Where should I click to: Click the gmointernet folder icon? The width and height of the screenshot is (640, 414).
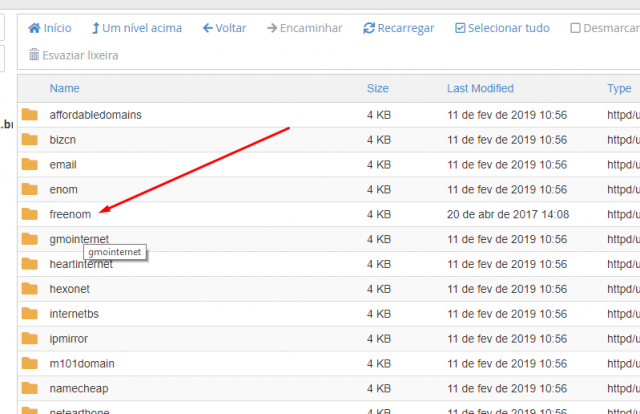coord(30,239)
